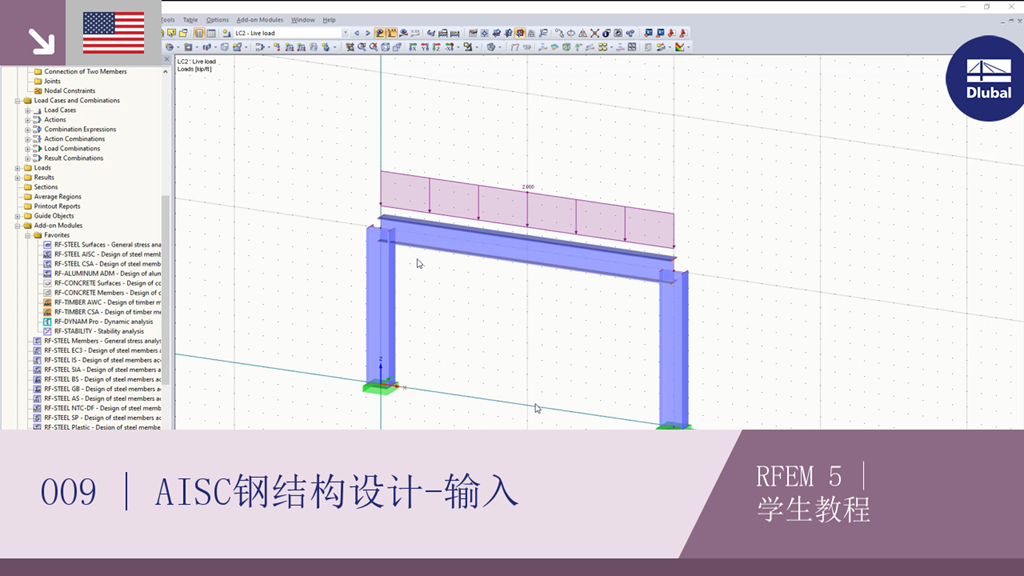Viewport: 1024px width, 576px height.
Task: Select Nodal Constraints tree item
Action: (69, 91)
